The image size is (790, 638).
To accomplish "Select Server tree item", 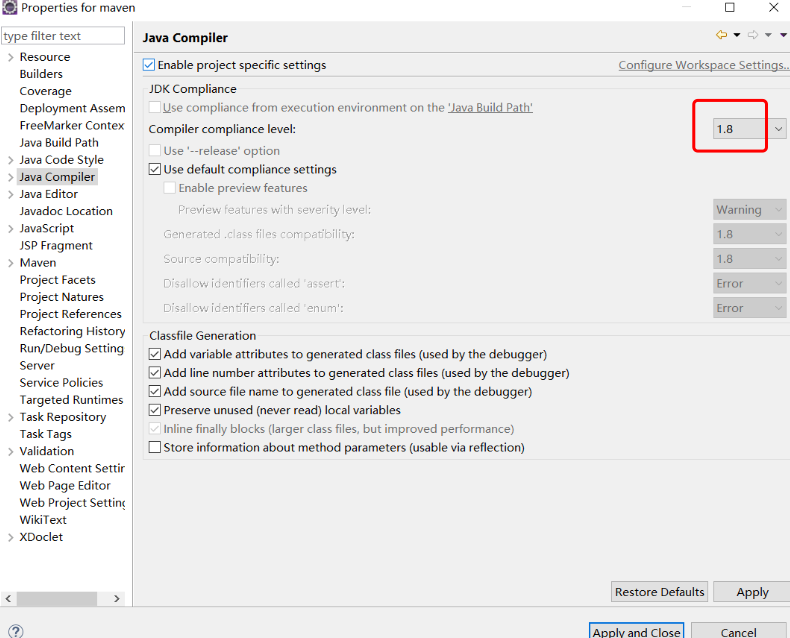I will coord(37,365).
